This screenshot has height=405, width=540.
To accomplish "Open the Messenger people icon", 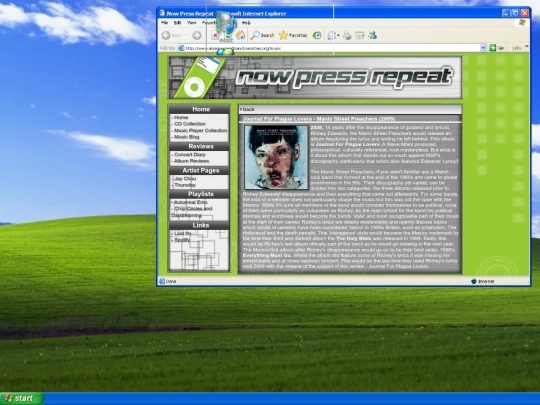I will point(373,35).
